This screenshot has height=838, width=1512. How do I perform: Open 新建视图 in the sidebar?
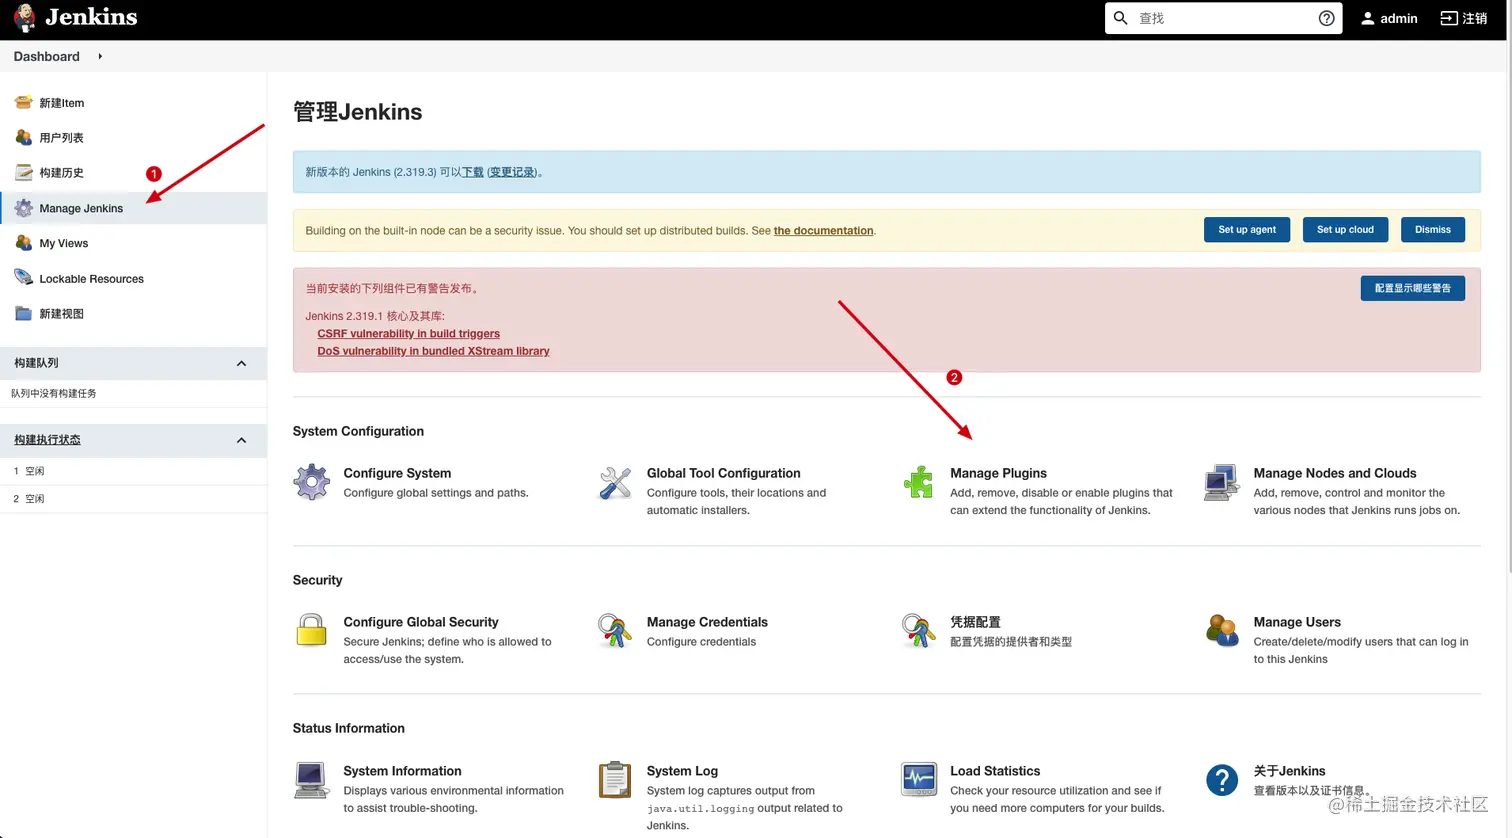62,314
